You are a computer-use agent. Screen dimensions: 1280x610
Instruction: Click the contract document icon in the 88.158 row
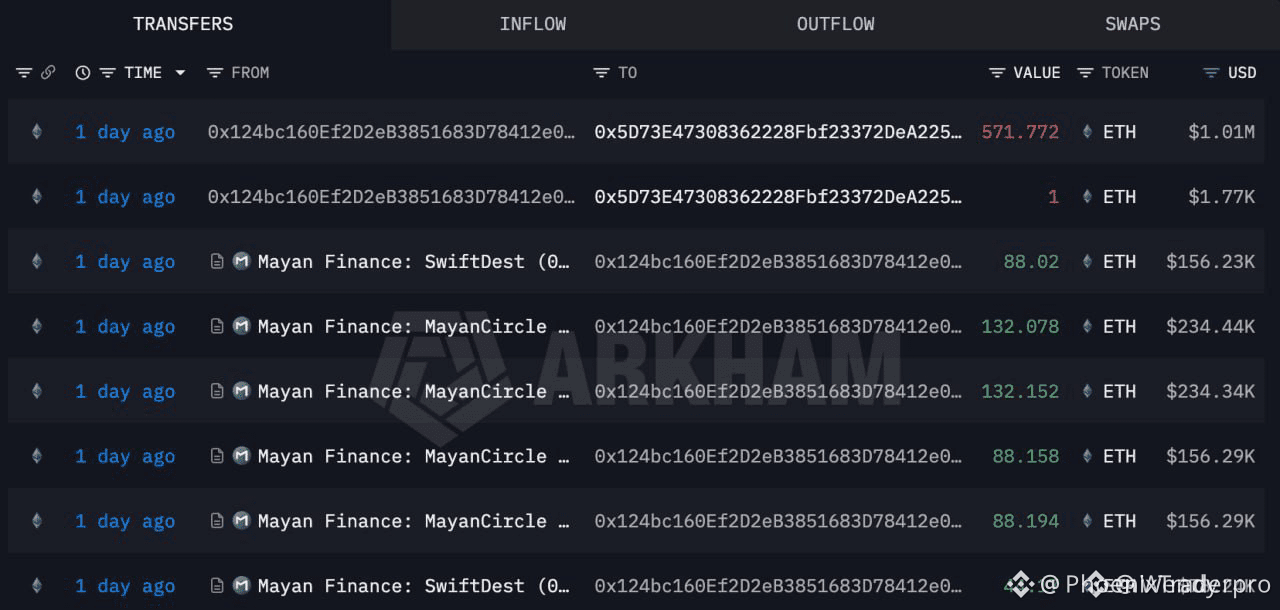coord(217,456)
